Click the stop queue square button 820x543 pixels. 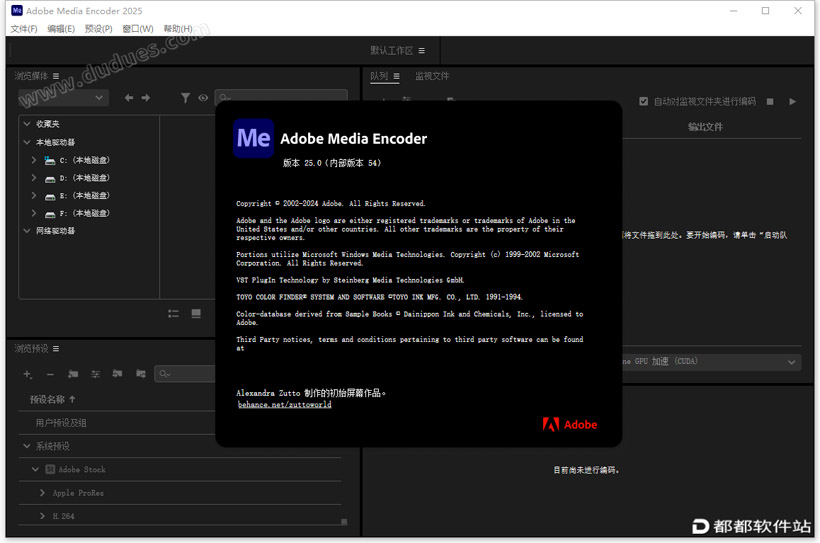[x=770, y=101]
